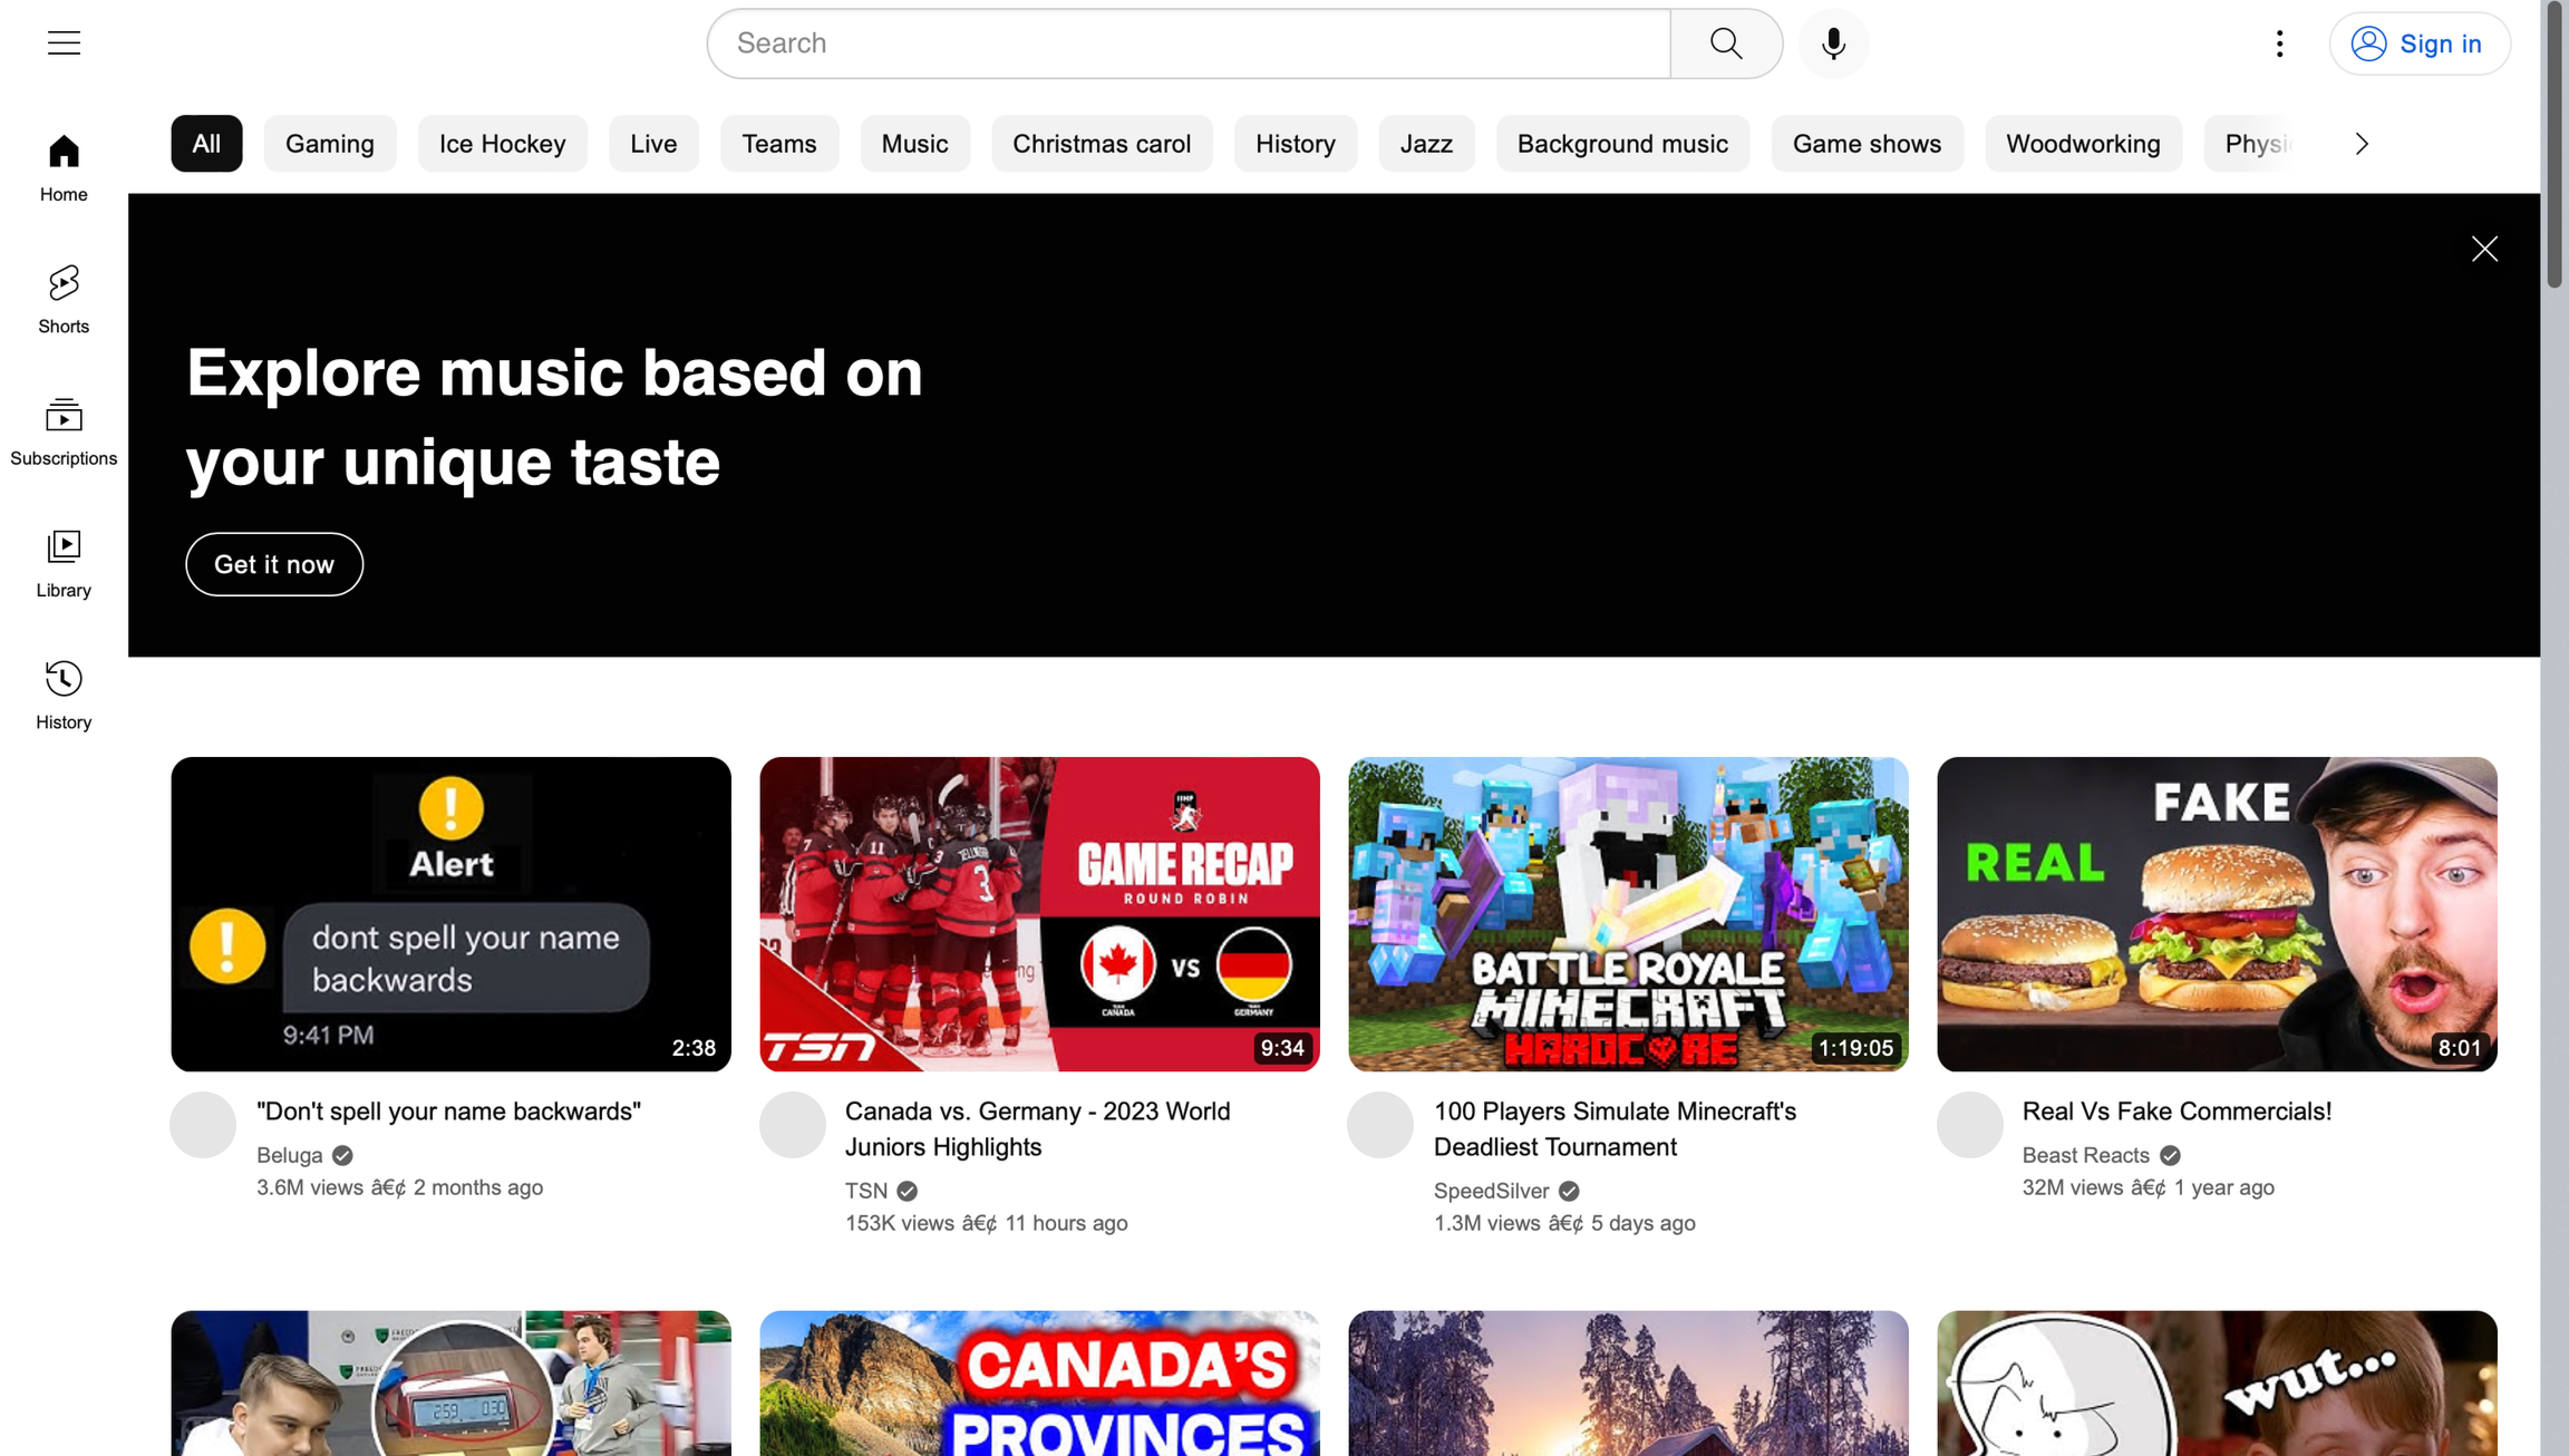
Task: Click into the Search field
Action: click(1188, 43)
